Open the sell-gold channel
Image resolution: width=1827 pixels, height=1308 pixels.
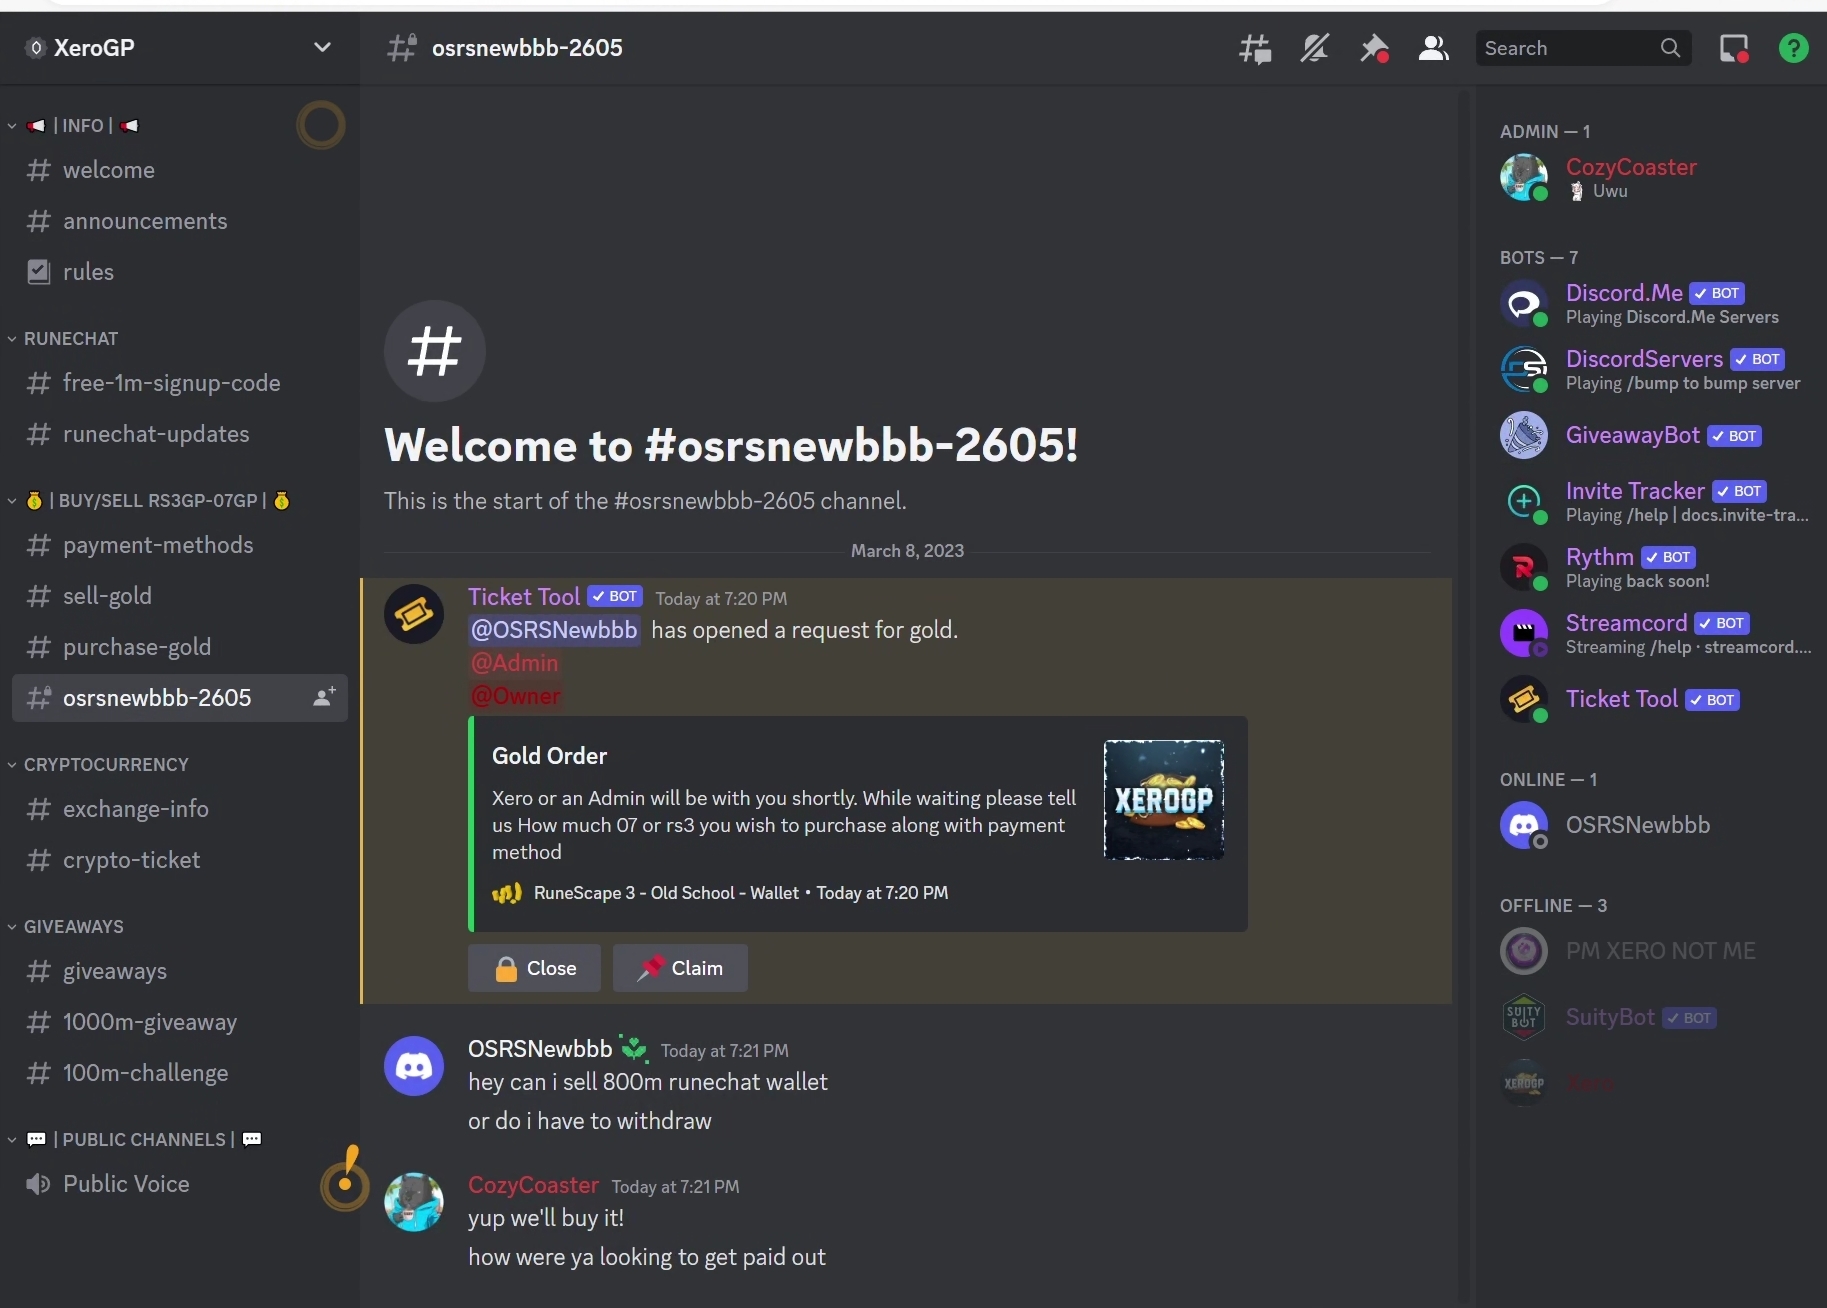click(x=180, y=596)
